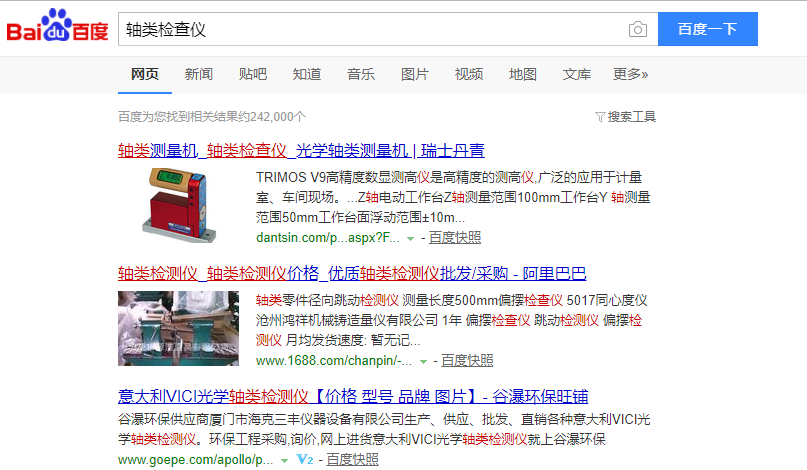Open the 地图 tab
This screenshot has width=807, height=470.
pyautogui.click(x=523, y=75)
